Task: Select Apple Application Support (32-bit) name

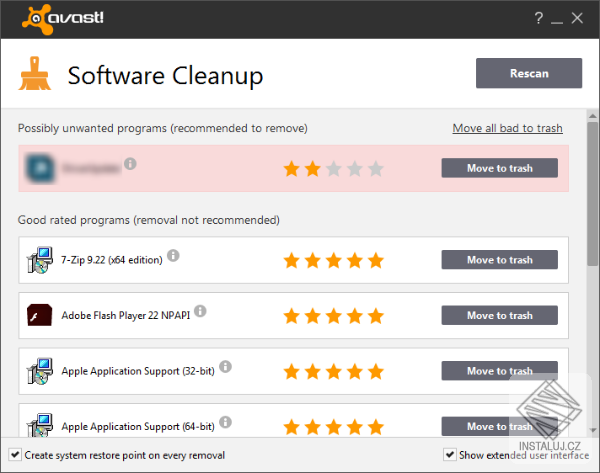Action: click(x=138, y=371)
